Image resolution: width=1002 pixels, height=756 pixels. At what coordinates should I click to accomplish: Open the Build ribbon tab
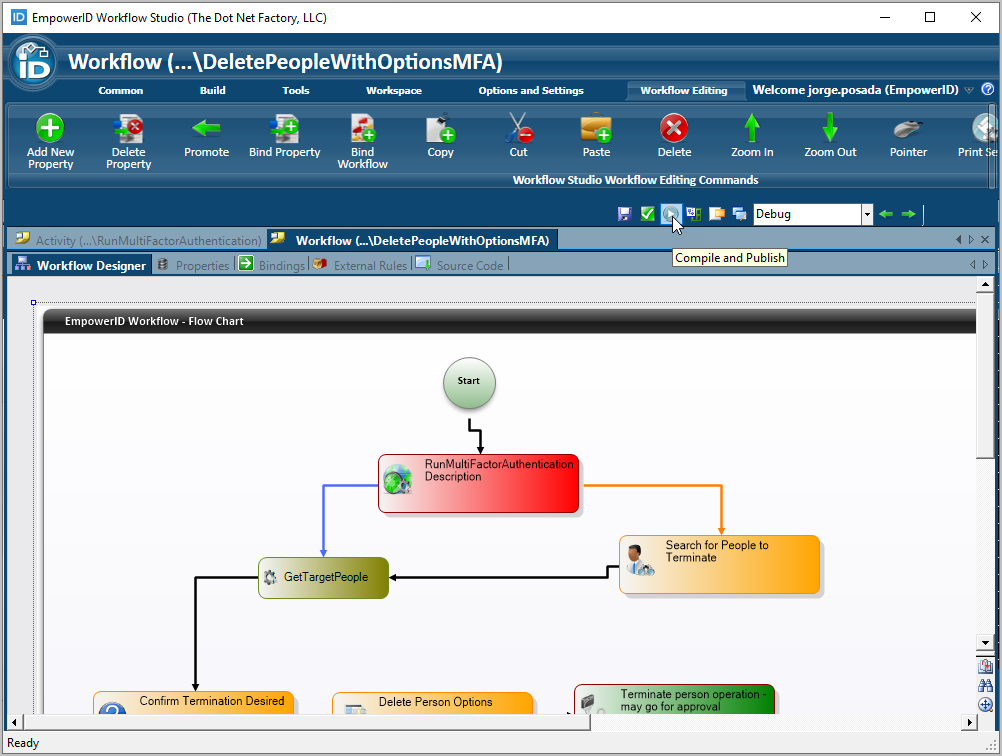pos(213,91)
